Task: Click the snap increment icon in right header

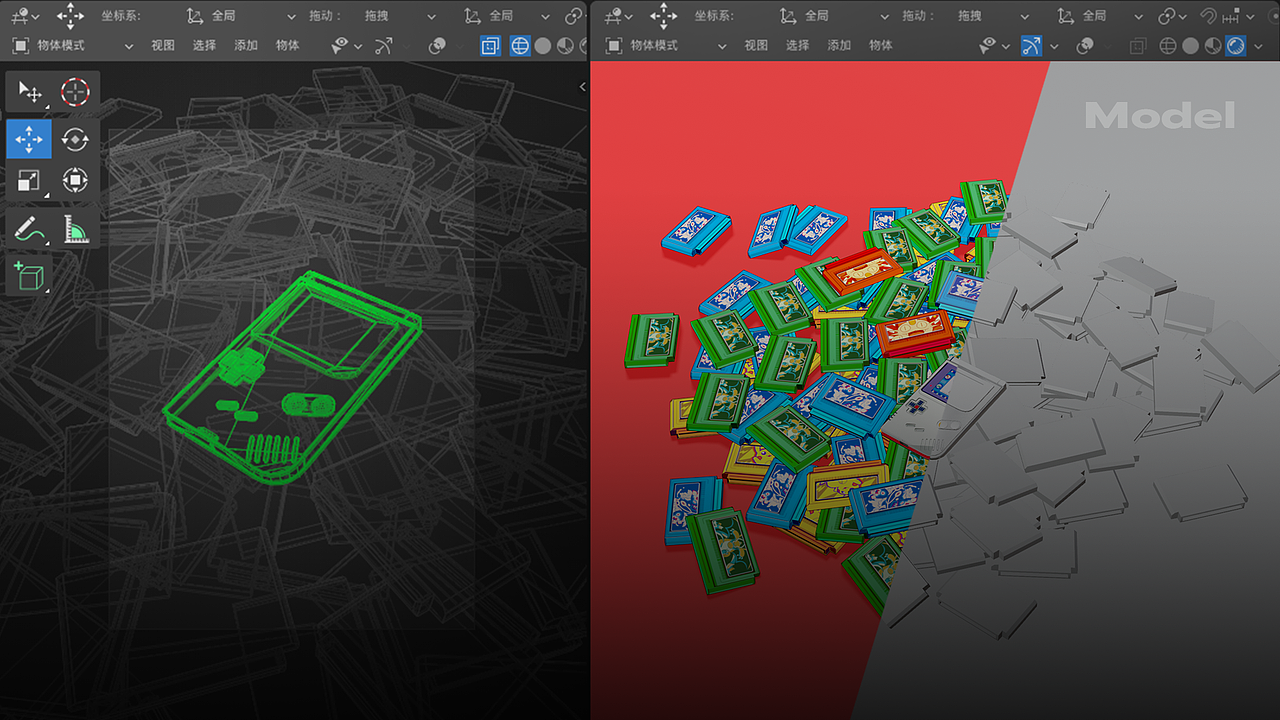Action: click(1231, 16)
